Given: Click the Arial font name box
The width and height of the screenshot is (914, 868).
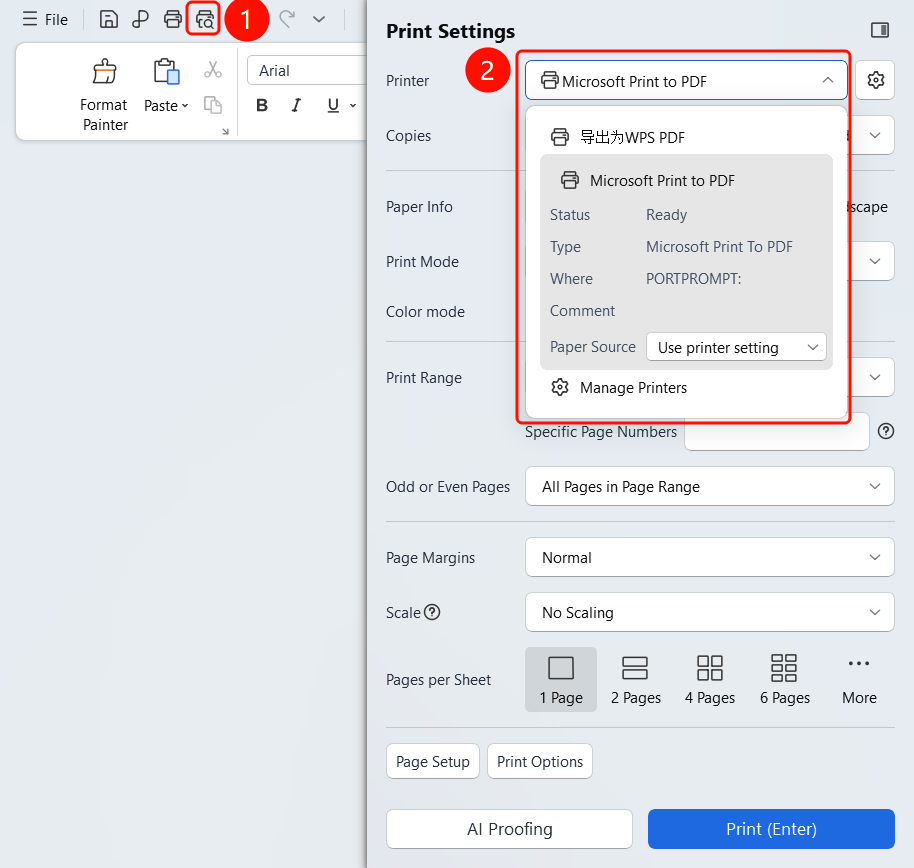Looking at the screenshot, I should (307, 71).
